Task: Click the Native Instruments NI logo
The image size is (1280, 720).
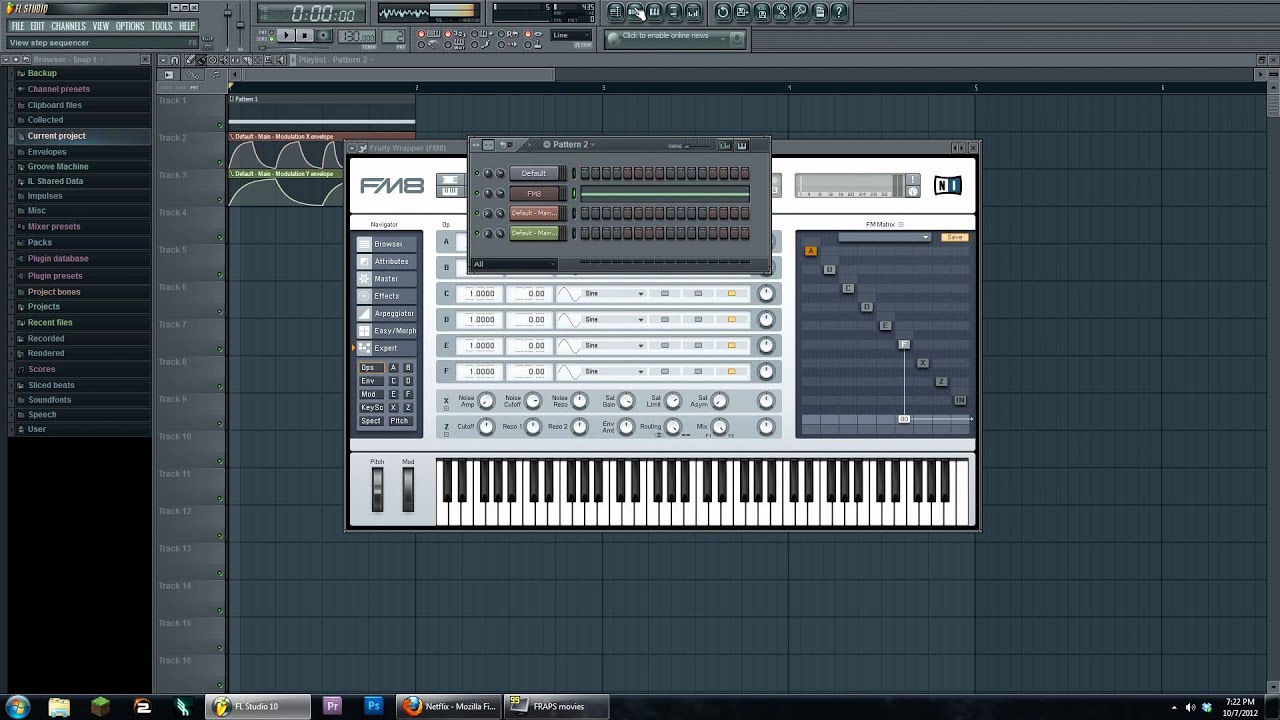Action: tap(947, 185)
